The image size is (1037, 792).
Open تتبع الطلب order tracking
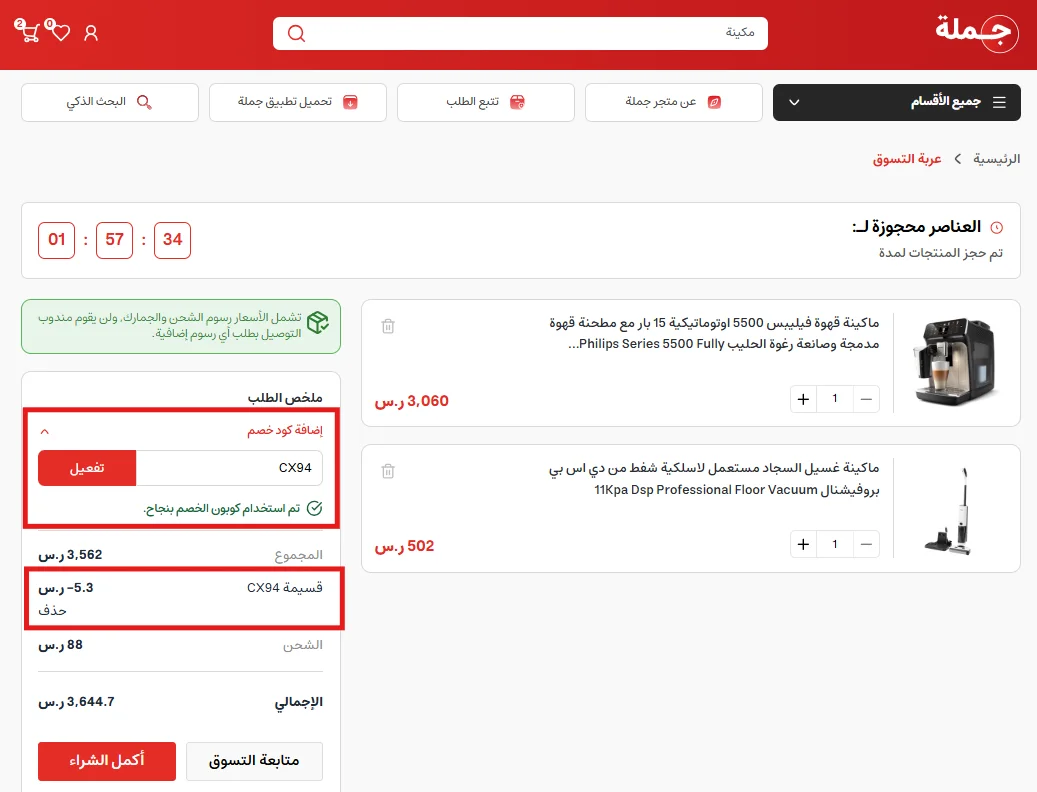click(x=485, y=102)
